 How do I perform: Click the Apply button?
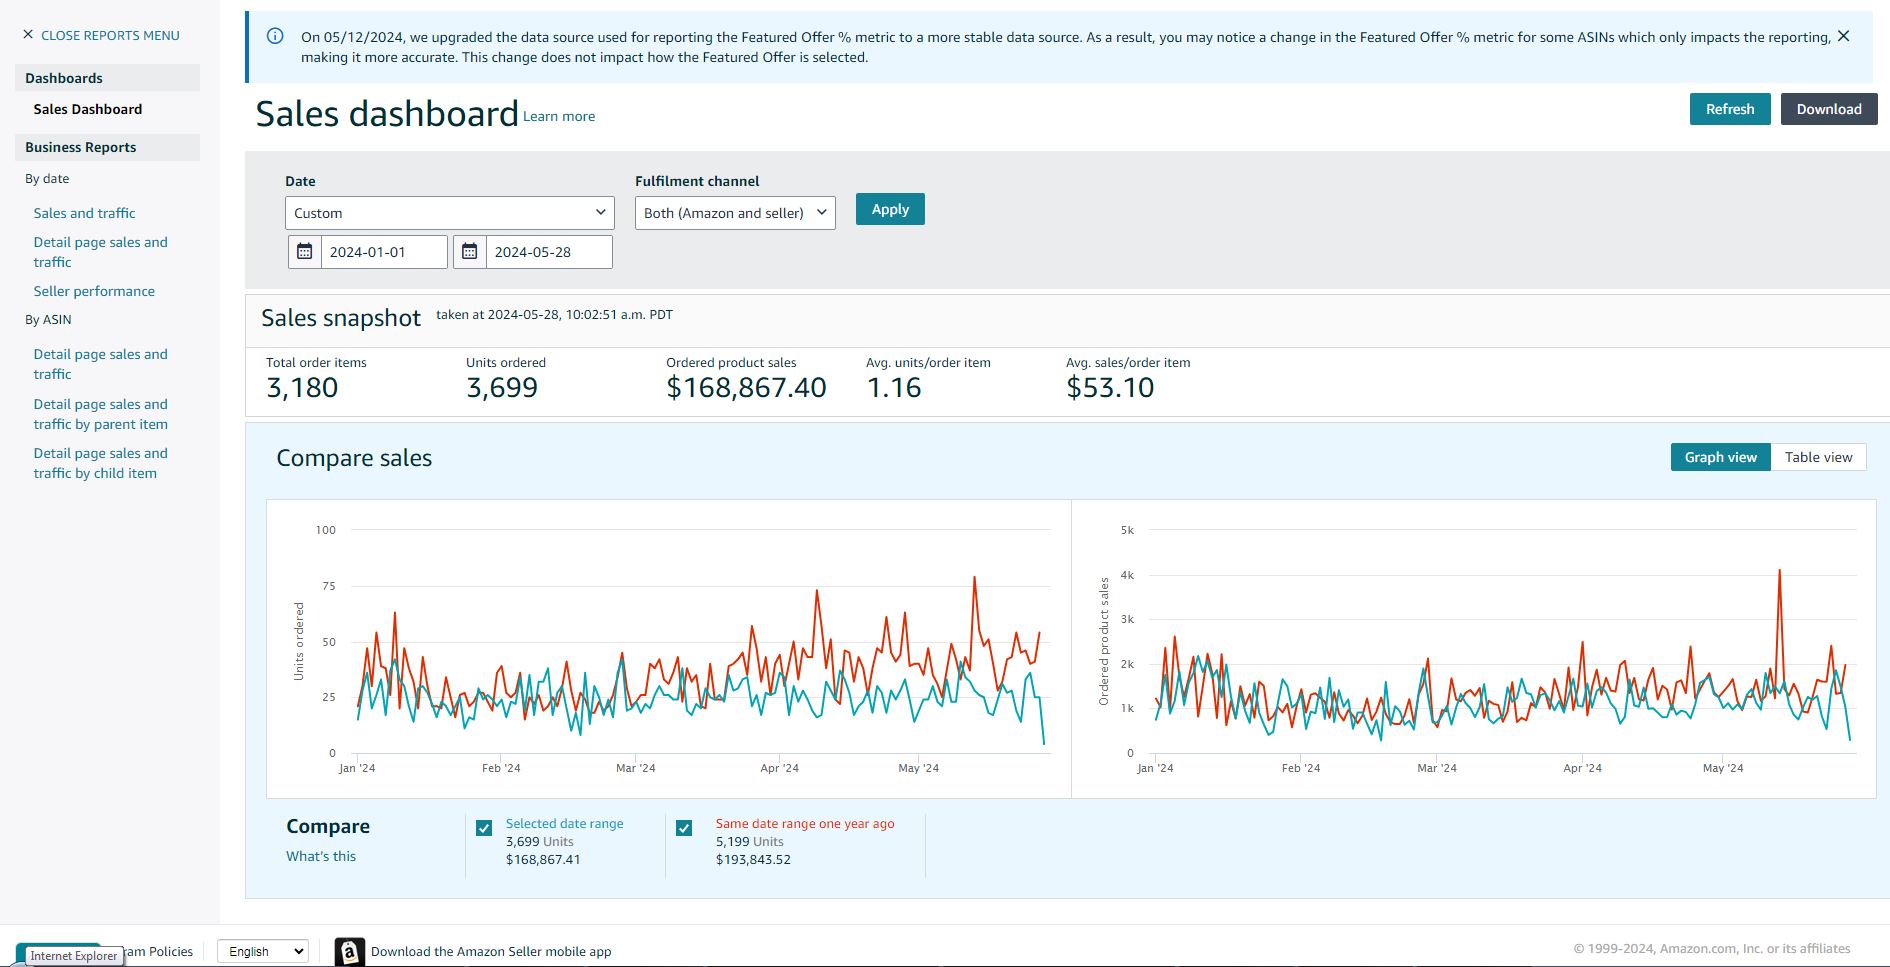click(x=890, y=209)
